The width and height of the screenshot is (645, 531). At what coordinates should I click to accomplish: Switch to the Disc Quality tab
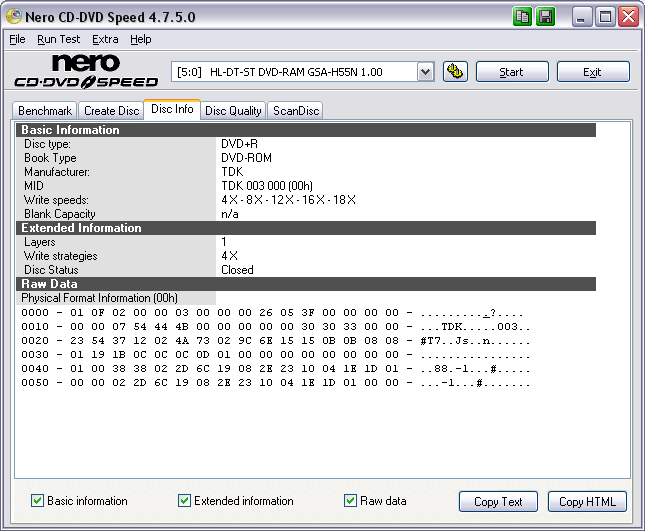pyautogui.click(x=233, y=111)
